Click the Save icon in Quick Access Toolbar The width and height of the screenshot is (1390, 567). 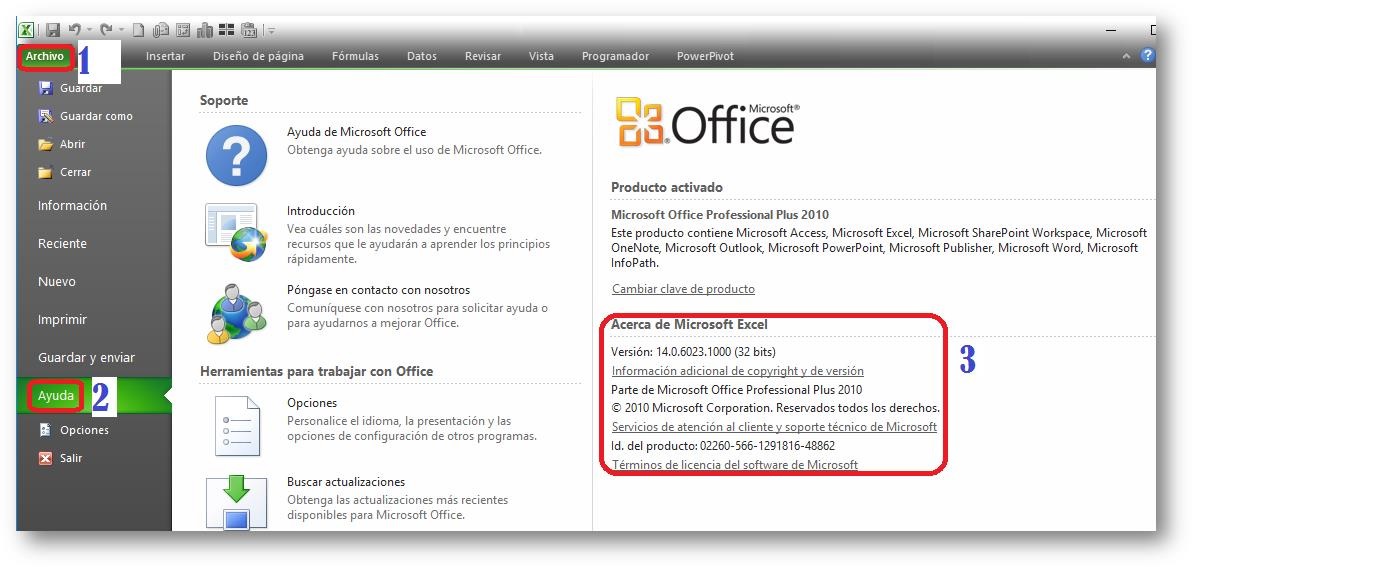coord(53,31)
